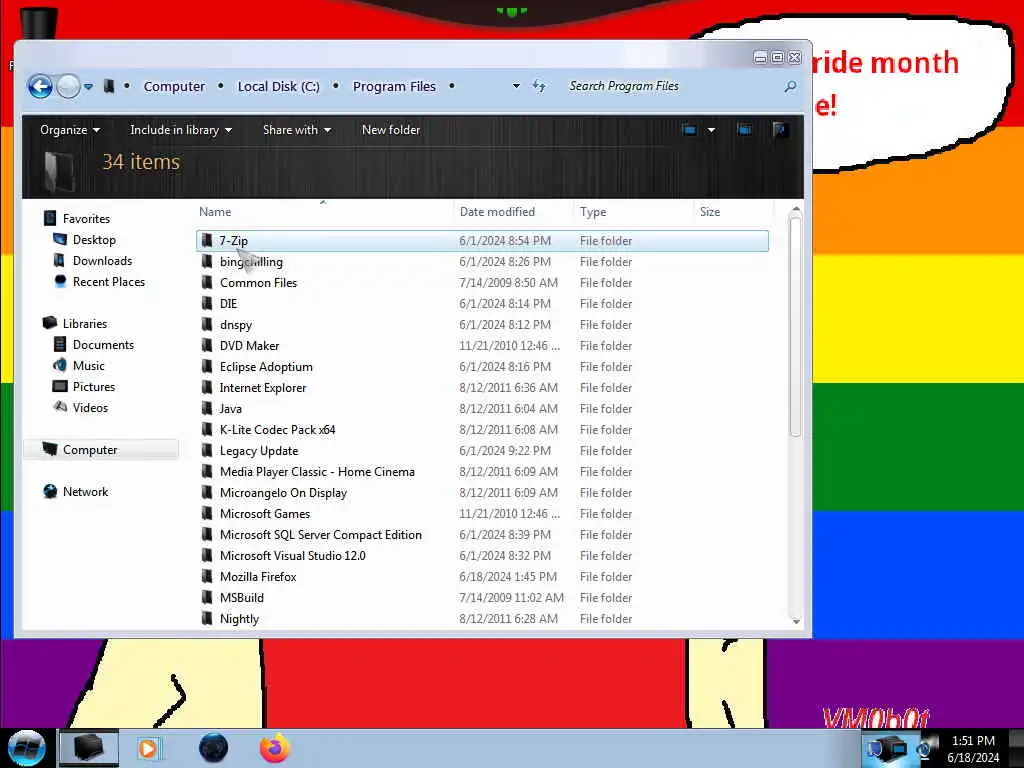Select the Internet Explorer folder icon
Viewport: 1024px width, 768px height.
tap(207, 387)
